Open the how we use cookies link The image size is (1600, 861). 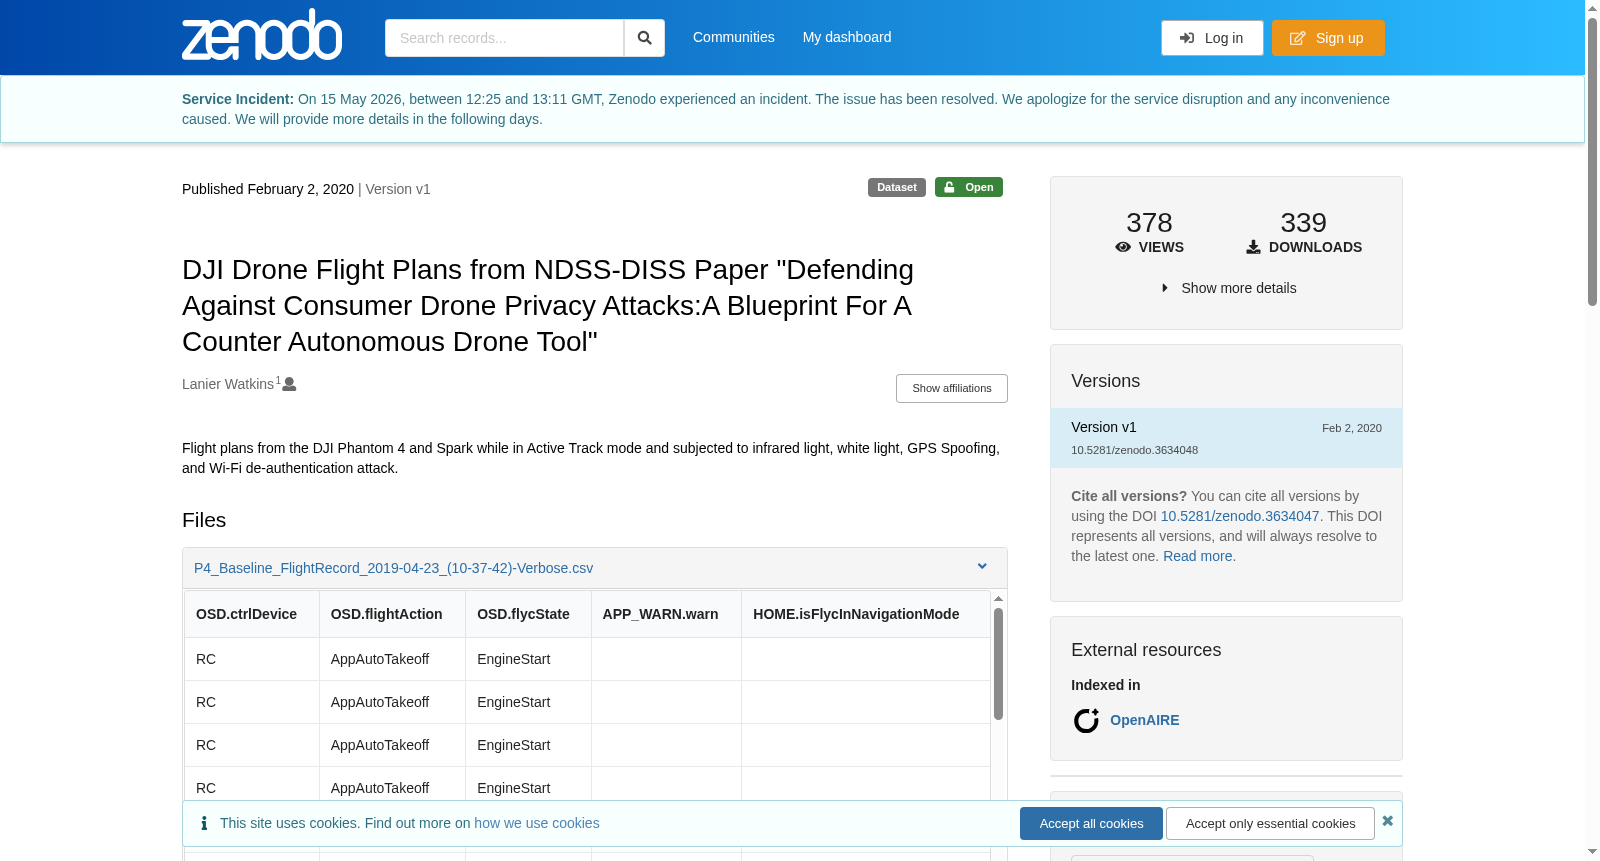537,823
